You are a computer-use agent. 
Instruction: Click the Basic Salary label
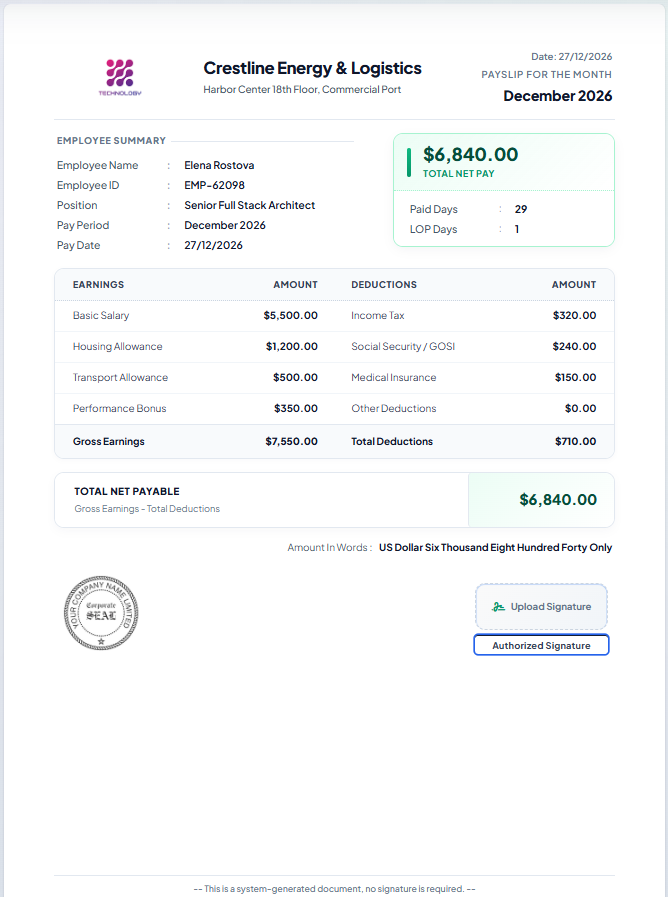click(x=101, y=315)
